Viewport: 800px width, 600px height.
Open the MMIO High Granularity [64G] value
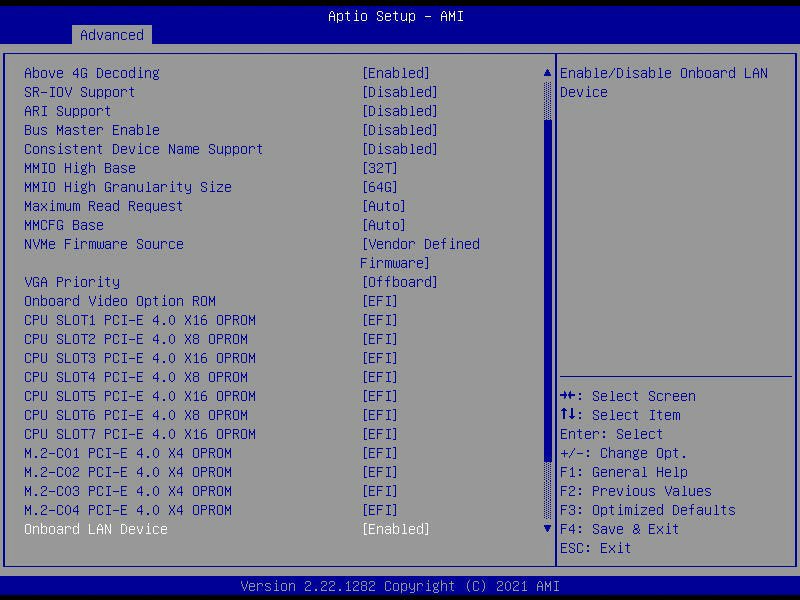380,187
